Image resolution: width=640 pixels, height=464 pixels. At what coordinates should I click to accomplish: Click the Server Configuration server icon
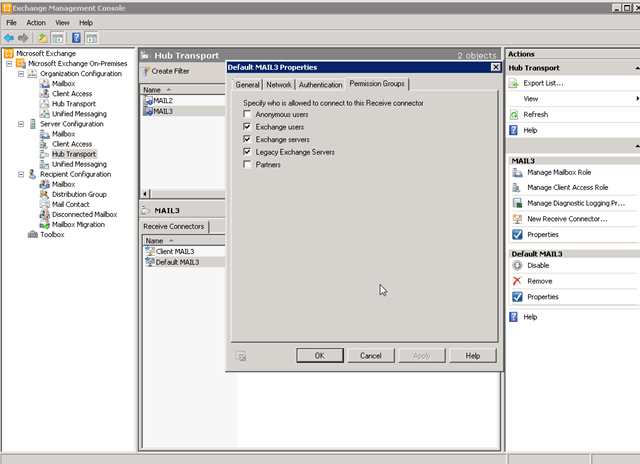[32, 124]
